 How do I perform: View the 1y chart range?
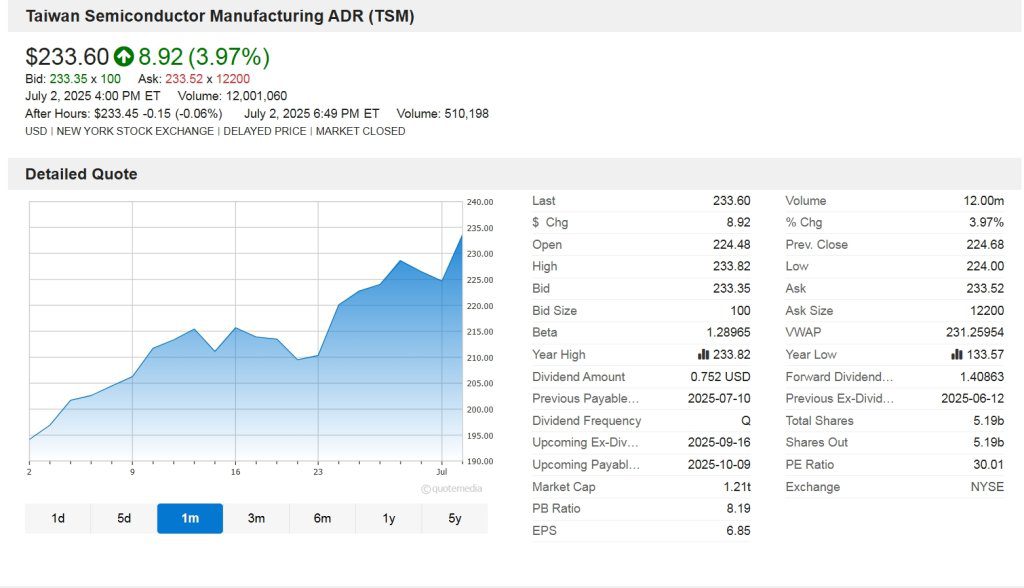388,518
